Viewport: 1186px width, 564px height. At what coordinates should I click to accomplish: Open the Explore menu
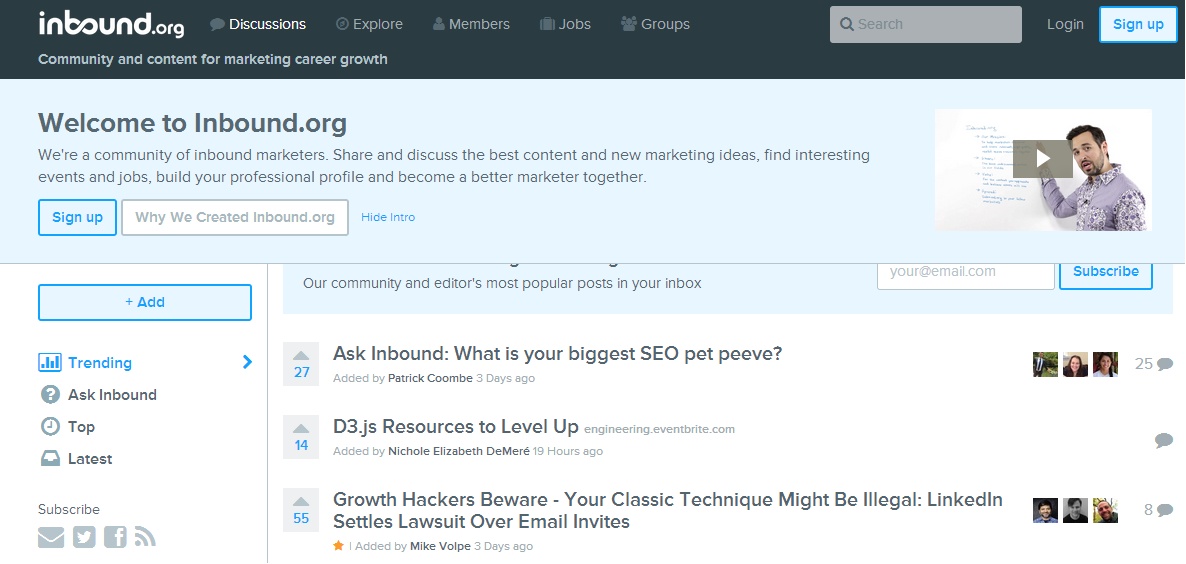[369, 24]
